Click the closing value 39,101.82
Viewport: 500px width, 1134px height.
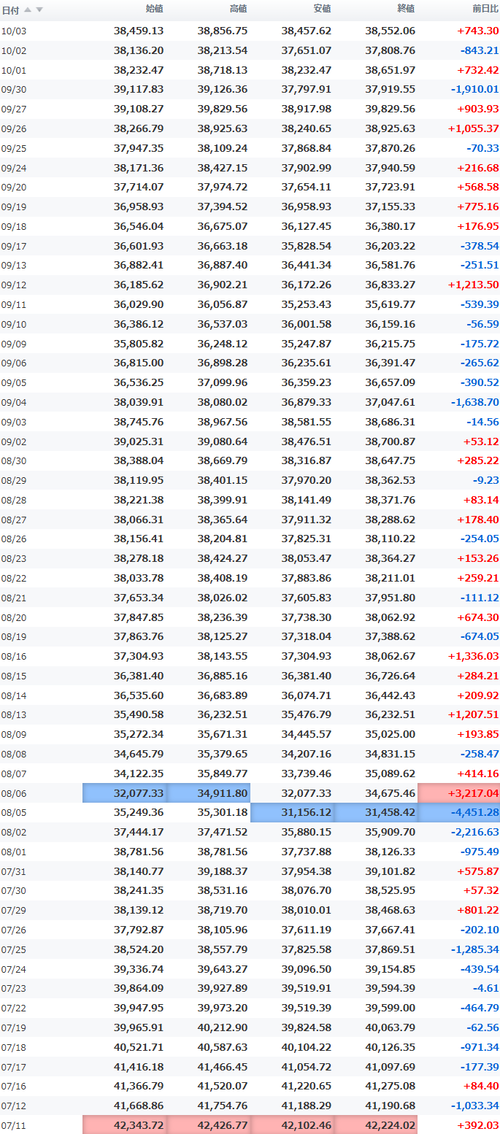(391, 871)
